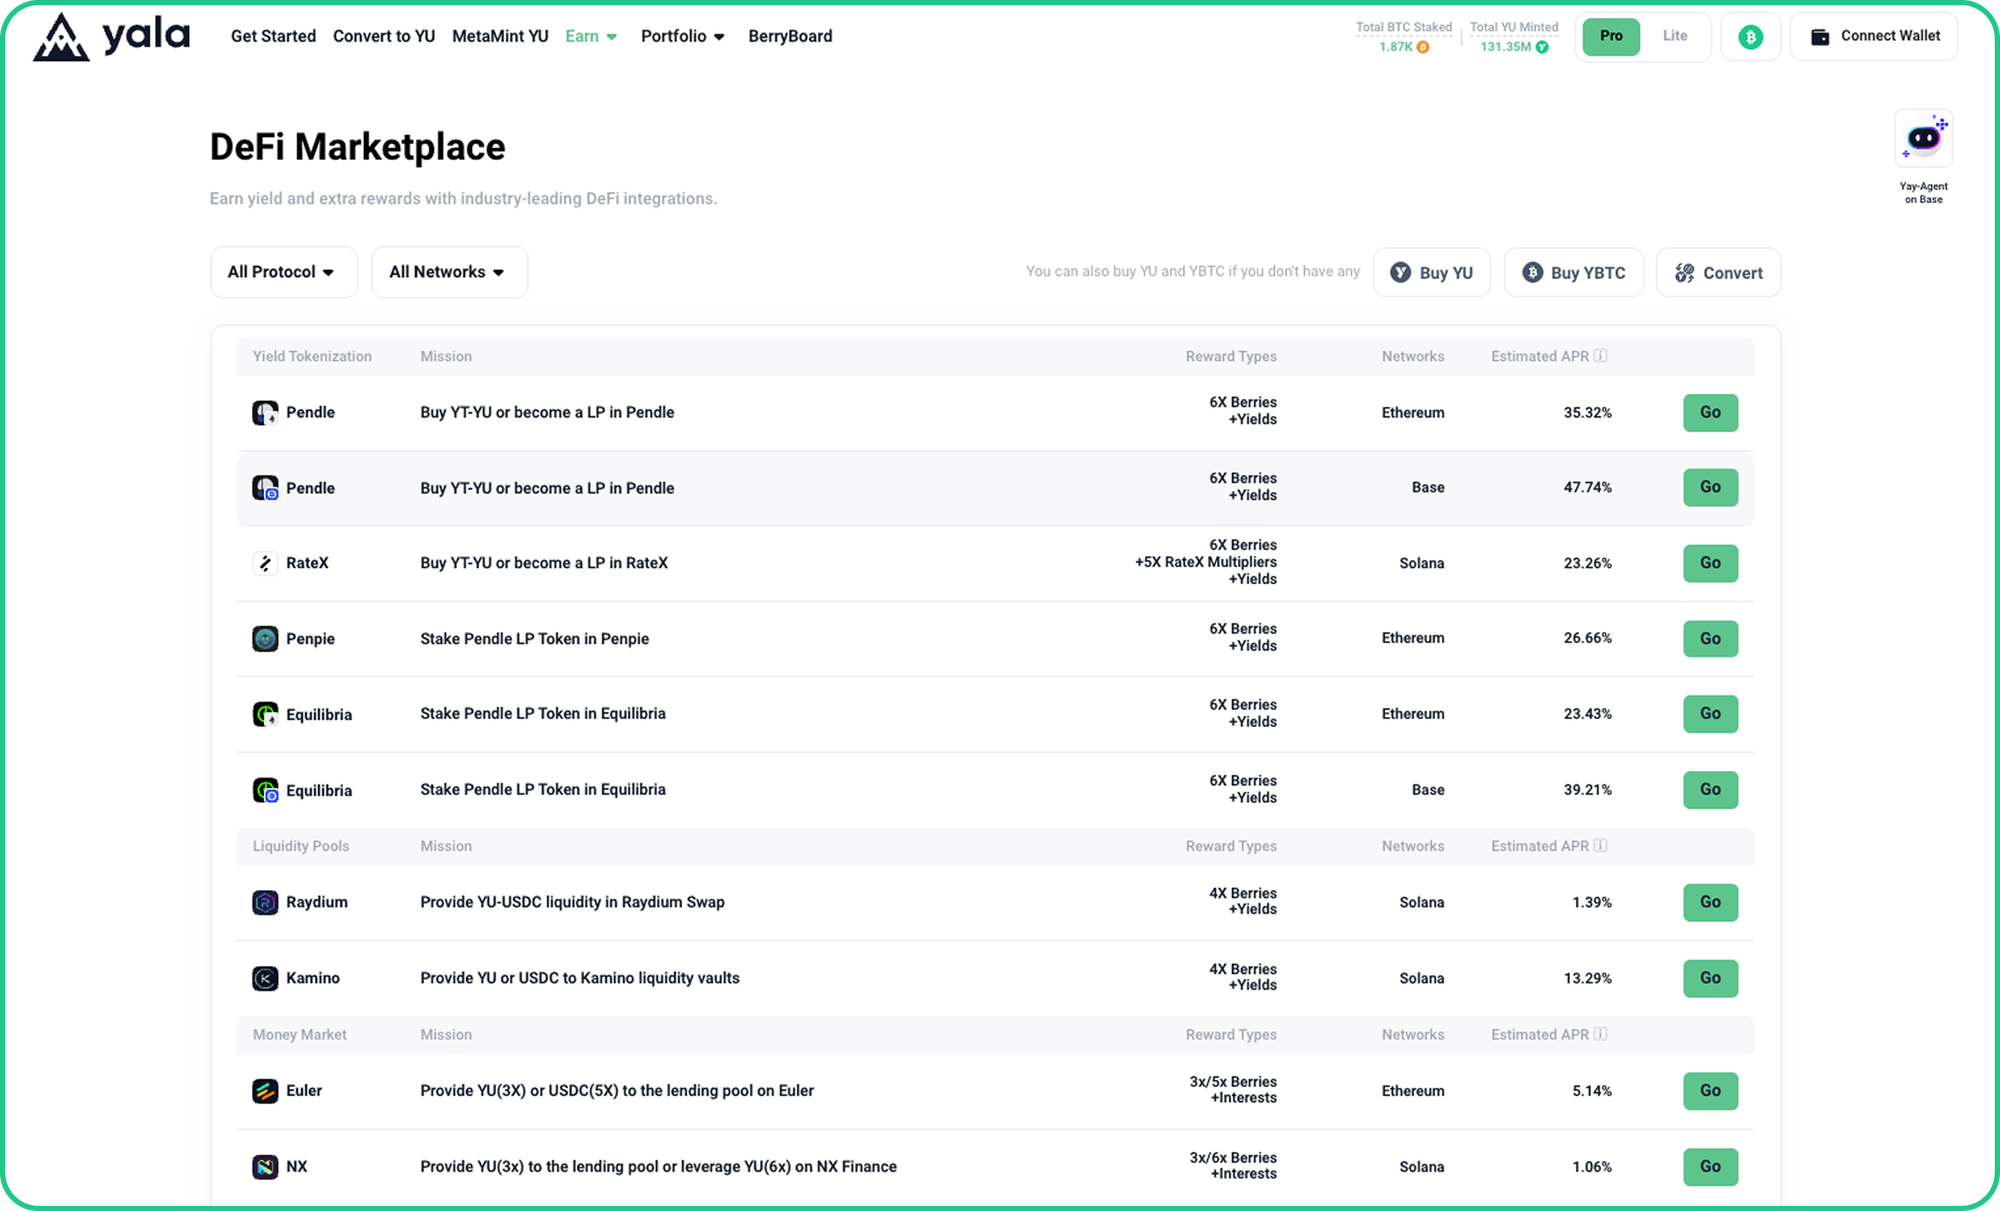The image size is (2000, 1211).
Task: Click '+5X RateX Multipliers' reward text
Action: coord(1205,562)
